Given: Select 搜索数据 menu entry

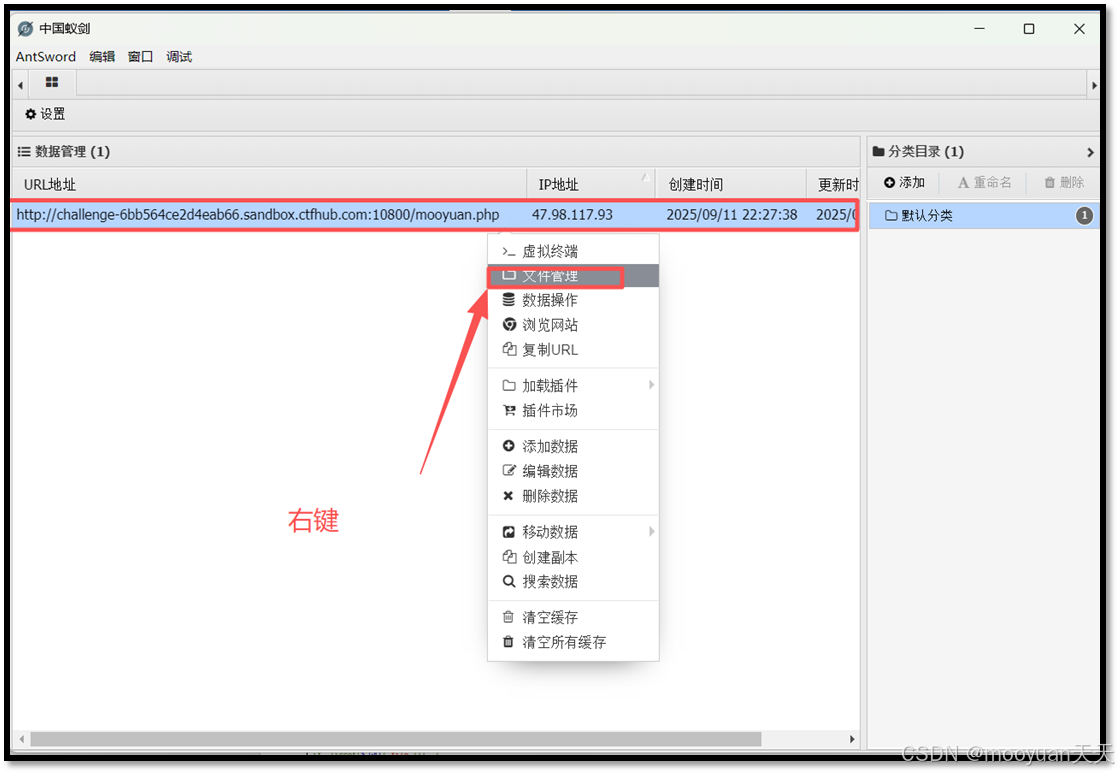Looking at the screenshot, I should (572, 582).
